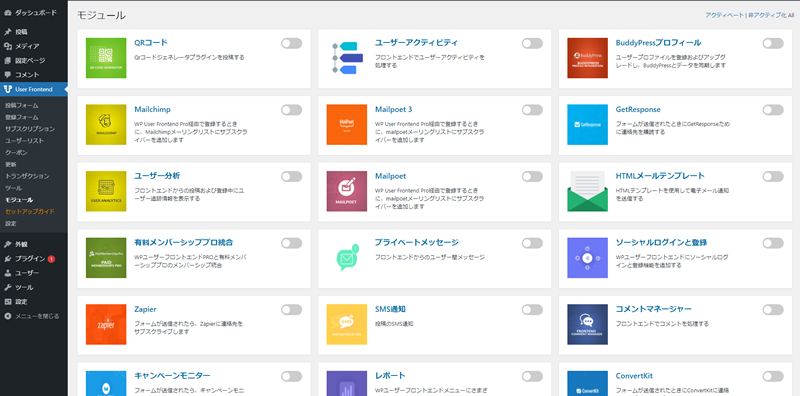
Task: Click the 固定ページ sidebar item
Action: (x=34, y=60)
